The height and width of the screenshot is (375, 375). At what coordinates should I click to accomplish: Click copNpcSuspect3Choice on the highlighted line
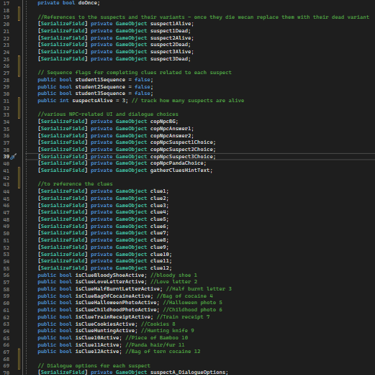(x=182, y=156)
